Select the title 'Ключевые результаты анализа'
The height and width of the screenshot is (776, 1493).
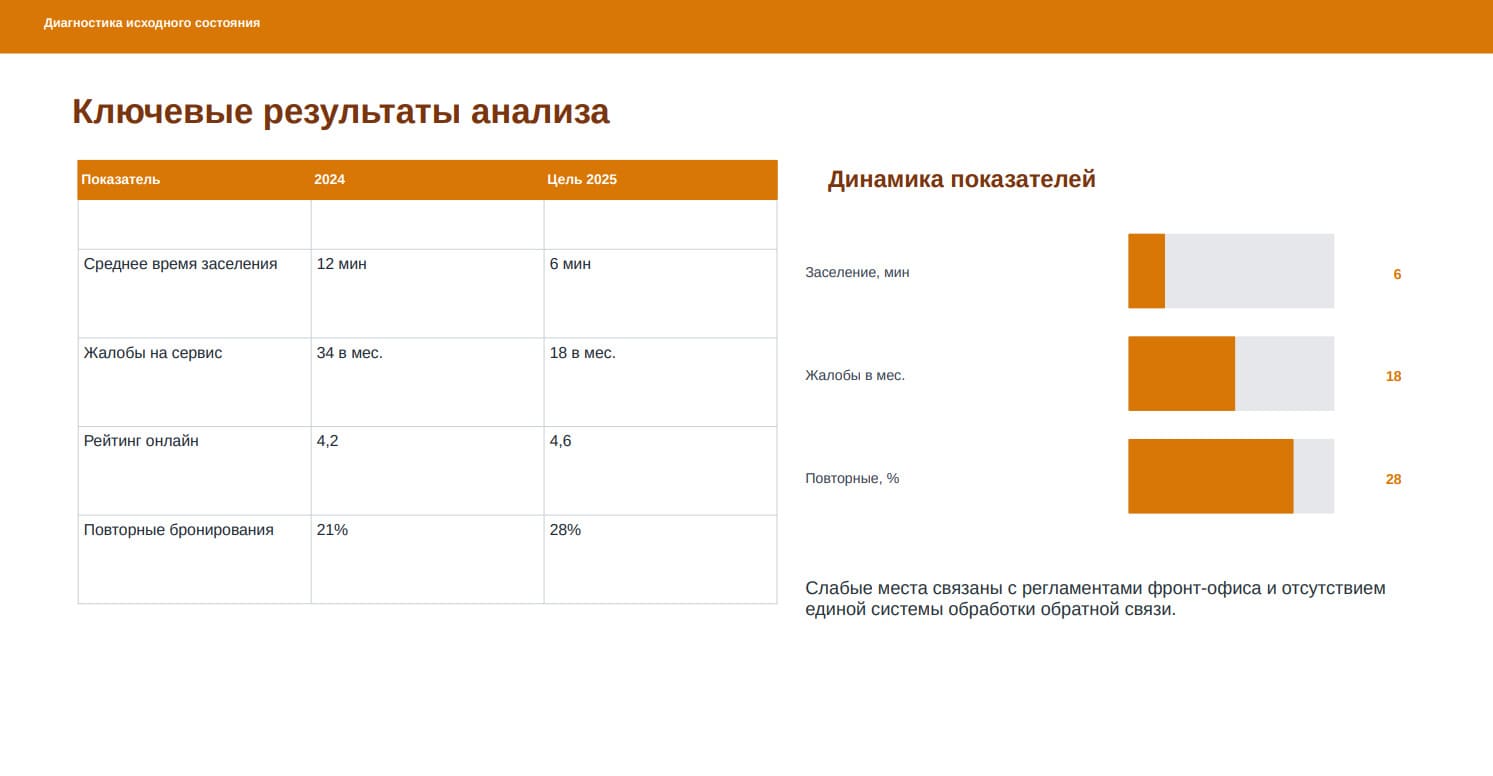(x=341, y=111)
